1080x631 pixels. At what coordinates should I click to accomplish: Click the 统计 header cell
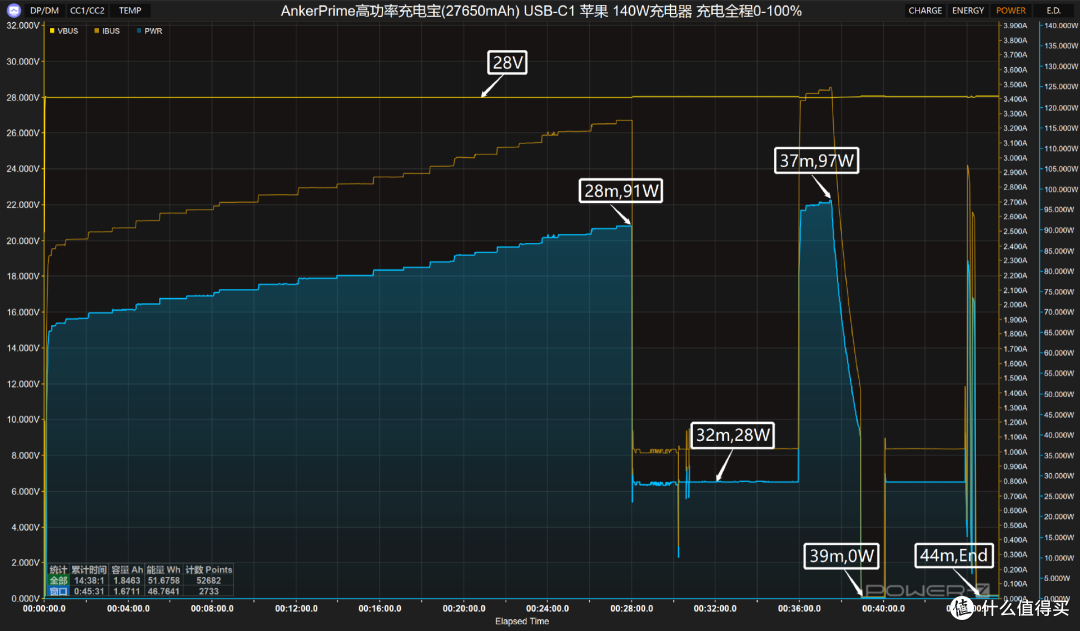59,570
